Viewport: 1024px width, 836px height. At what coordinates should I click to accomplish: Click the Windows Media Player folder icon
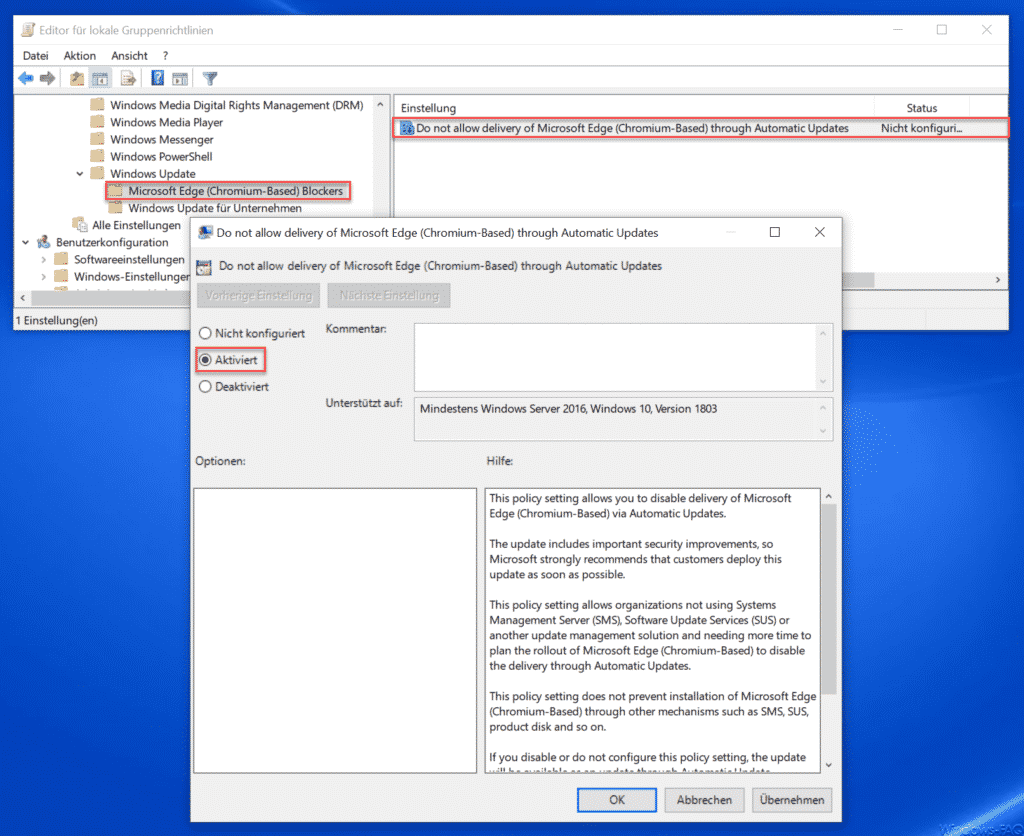point(97,121)
